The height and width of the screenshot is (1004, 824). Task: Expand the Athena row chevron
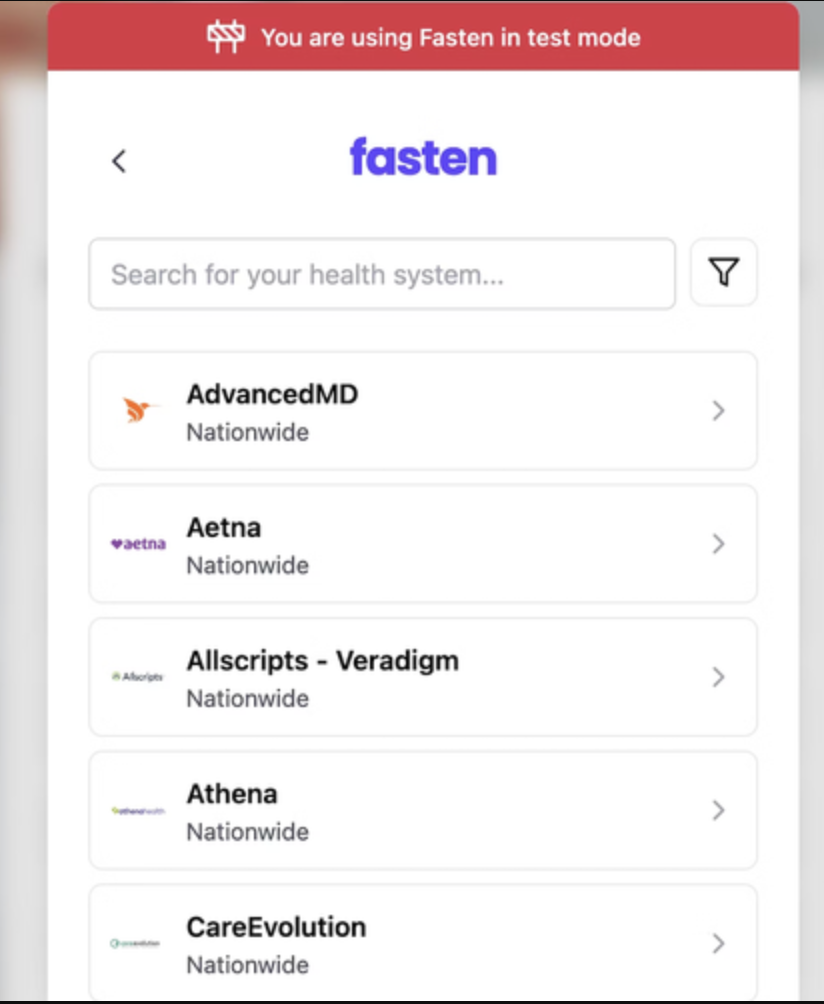(x=718, y=810)
